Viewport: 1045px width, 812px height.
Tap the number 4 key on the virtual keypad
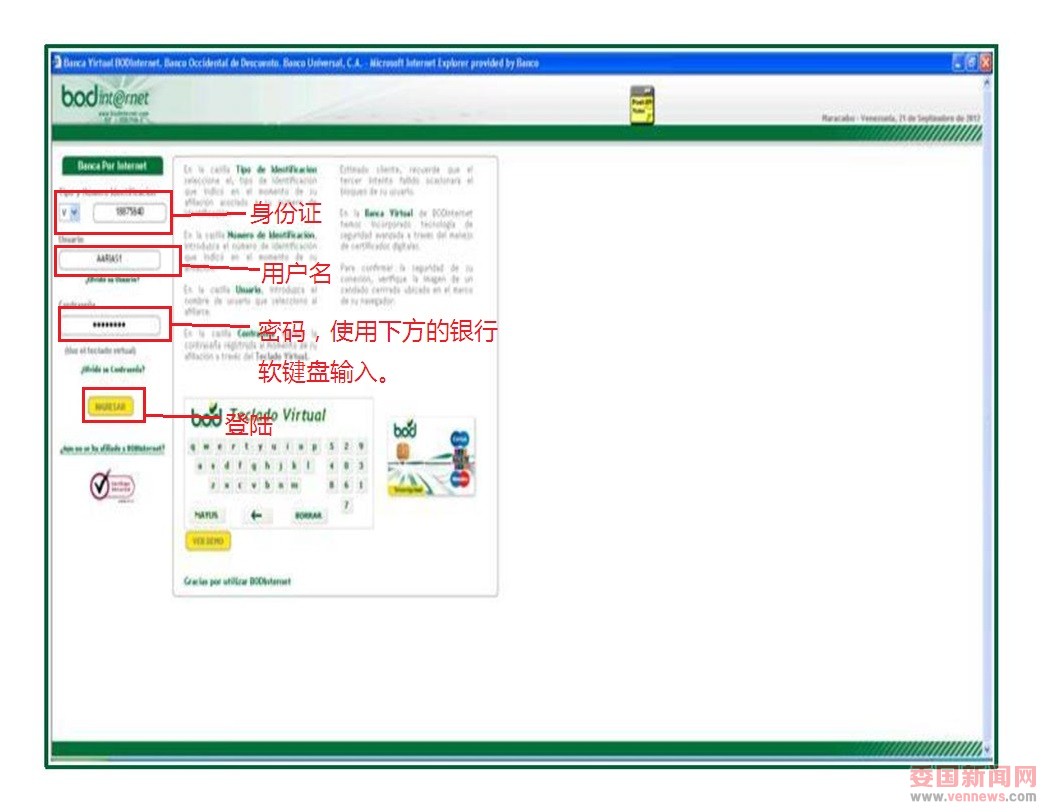[332, 466]
